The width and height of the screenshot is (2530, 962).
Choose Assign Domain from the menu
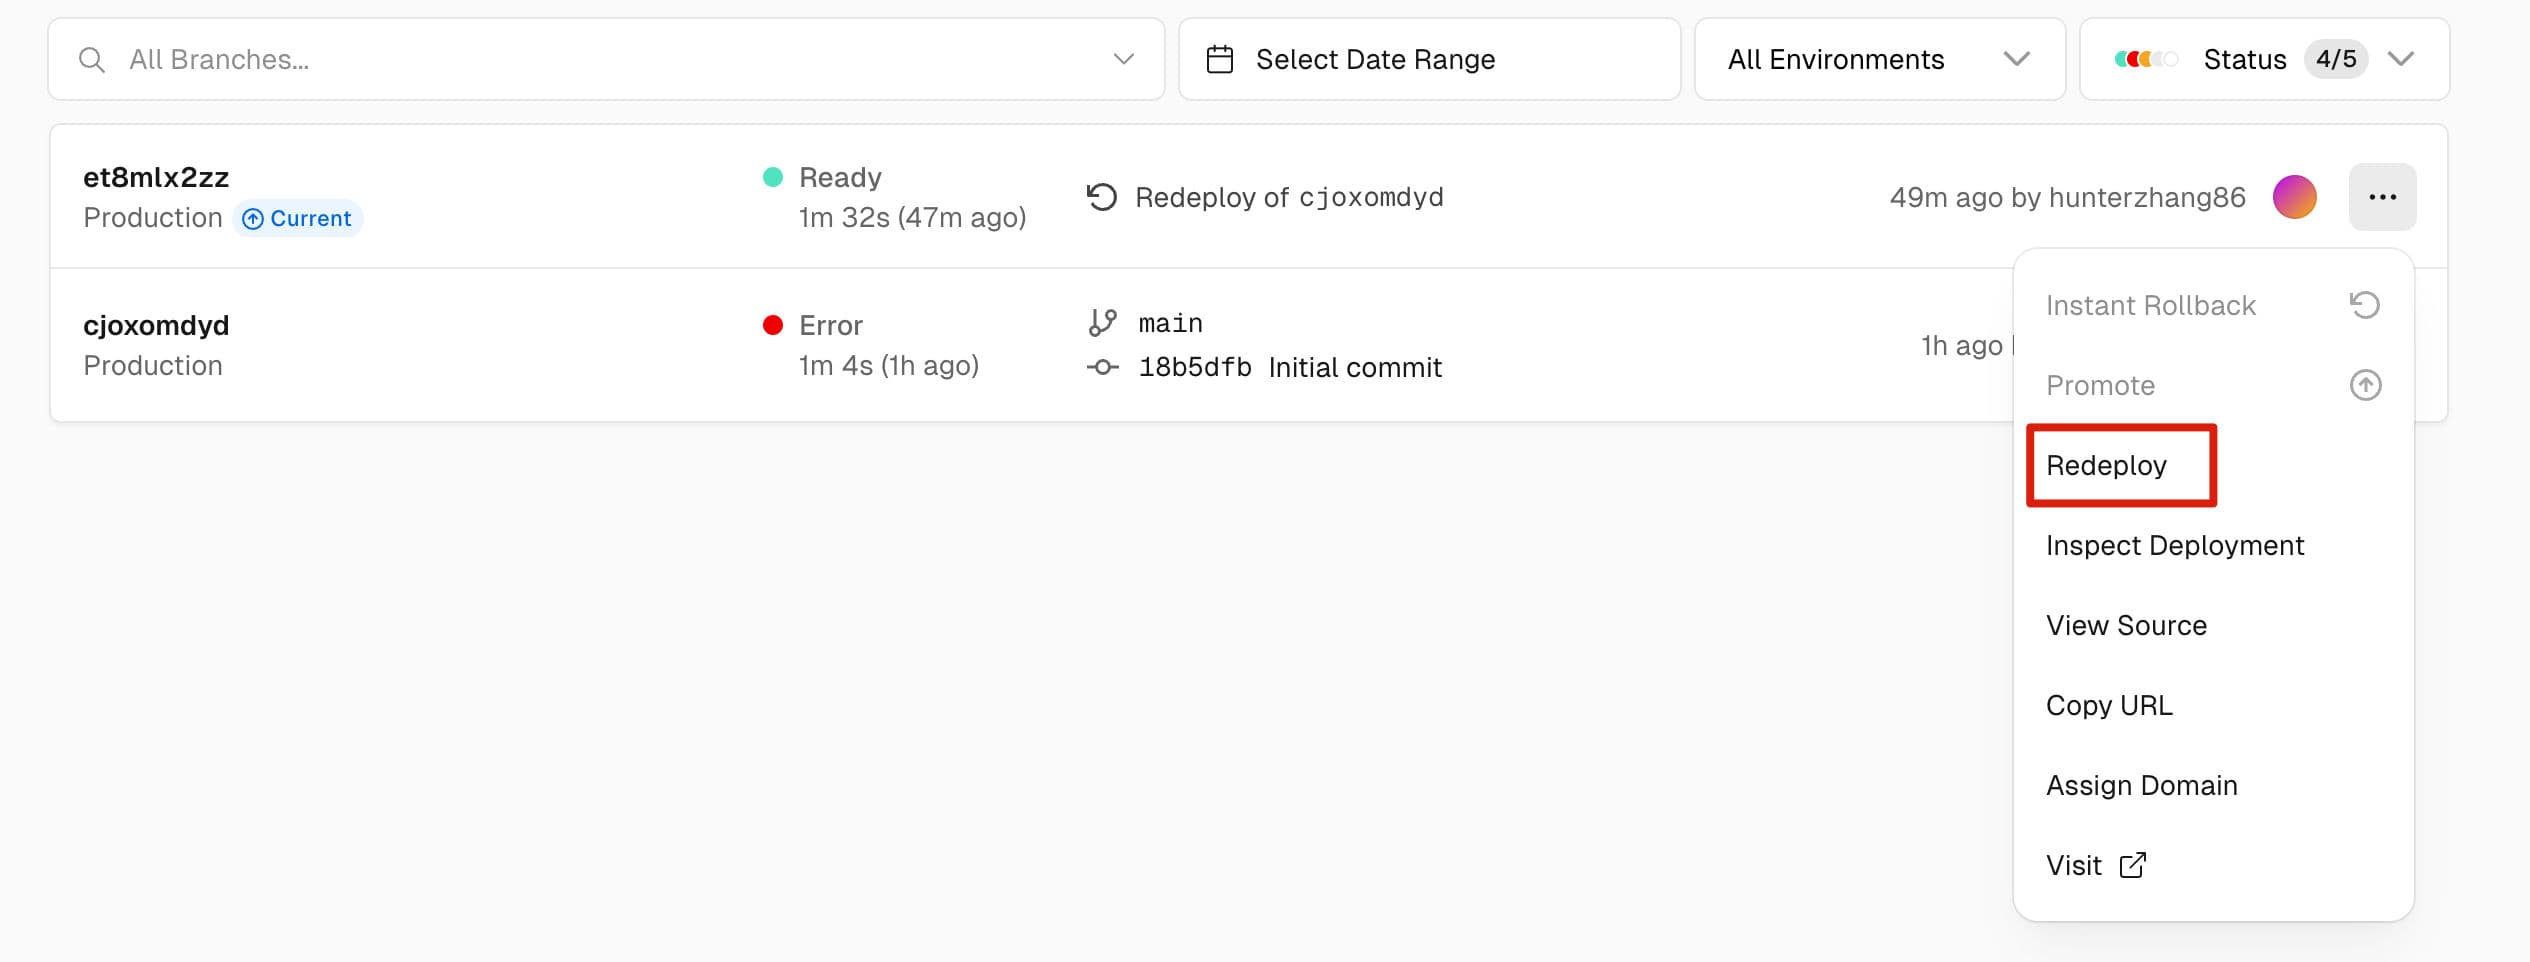2141,786
